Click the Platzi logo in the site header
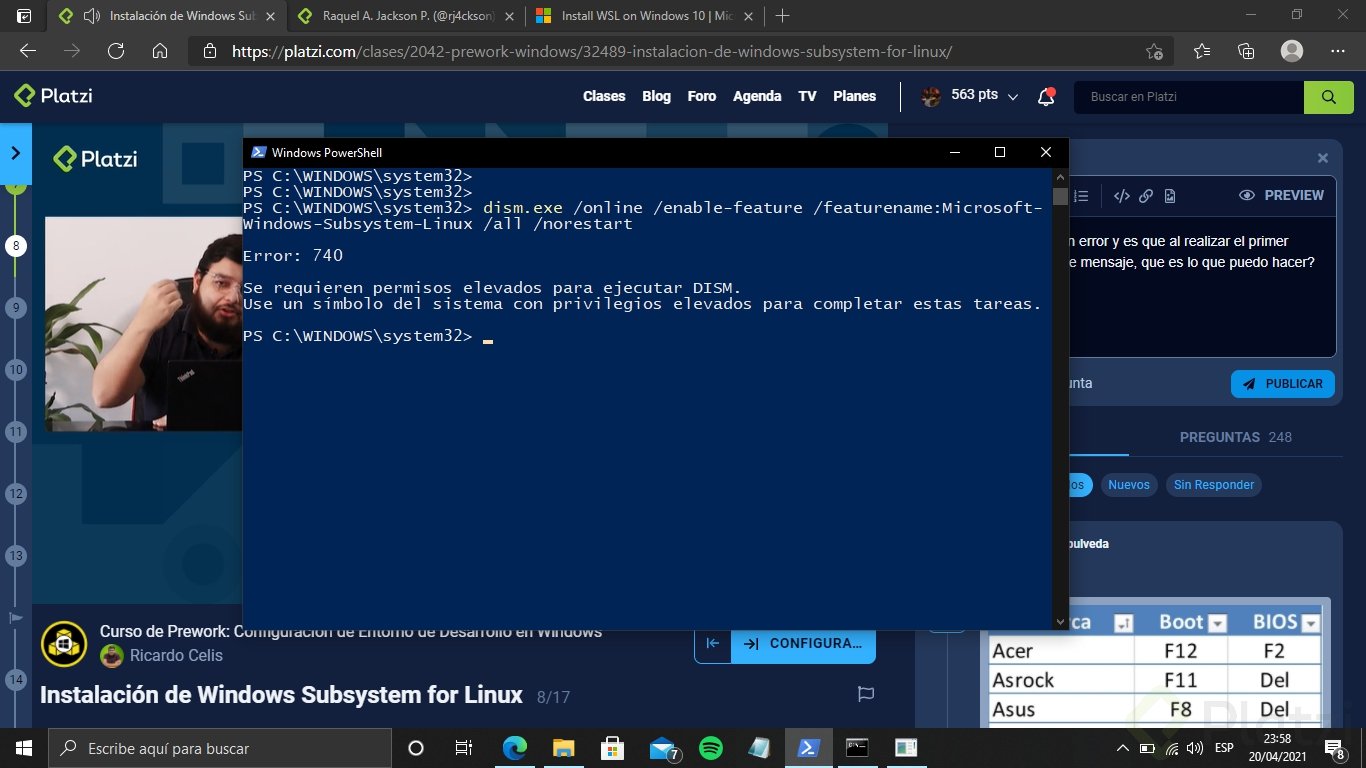1366x768 pixels. [x=53, y=96]
